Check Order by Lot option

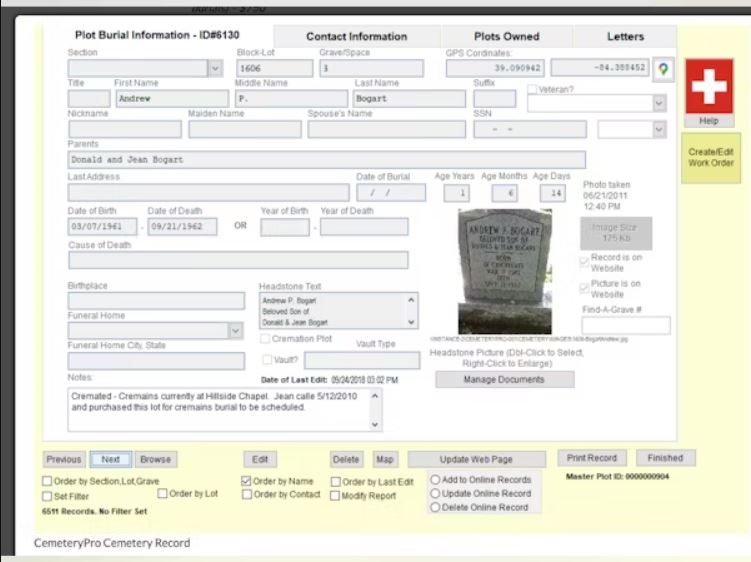162,493
